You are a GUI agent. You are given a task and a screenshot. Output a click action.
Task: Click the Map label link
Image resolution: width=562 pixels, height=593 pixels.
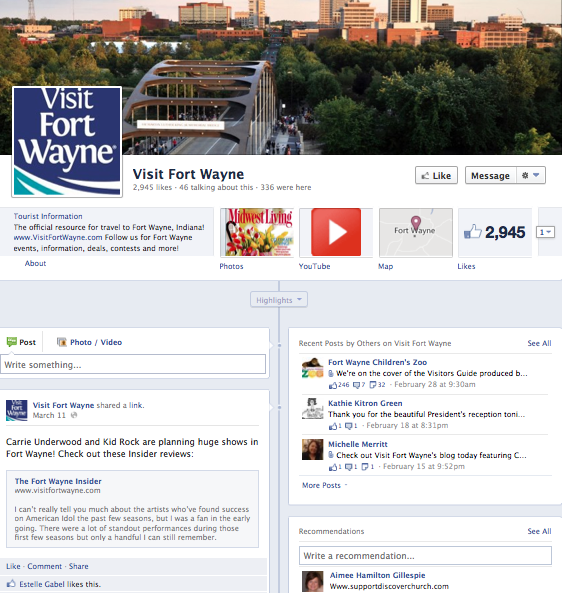(385, 266)
